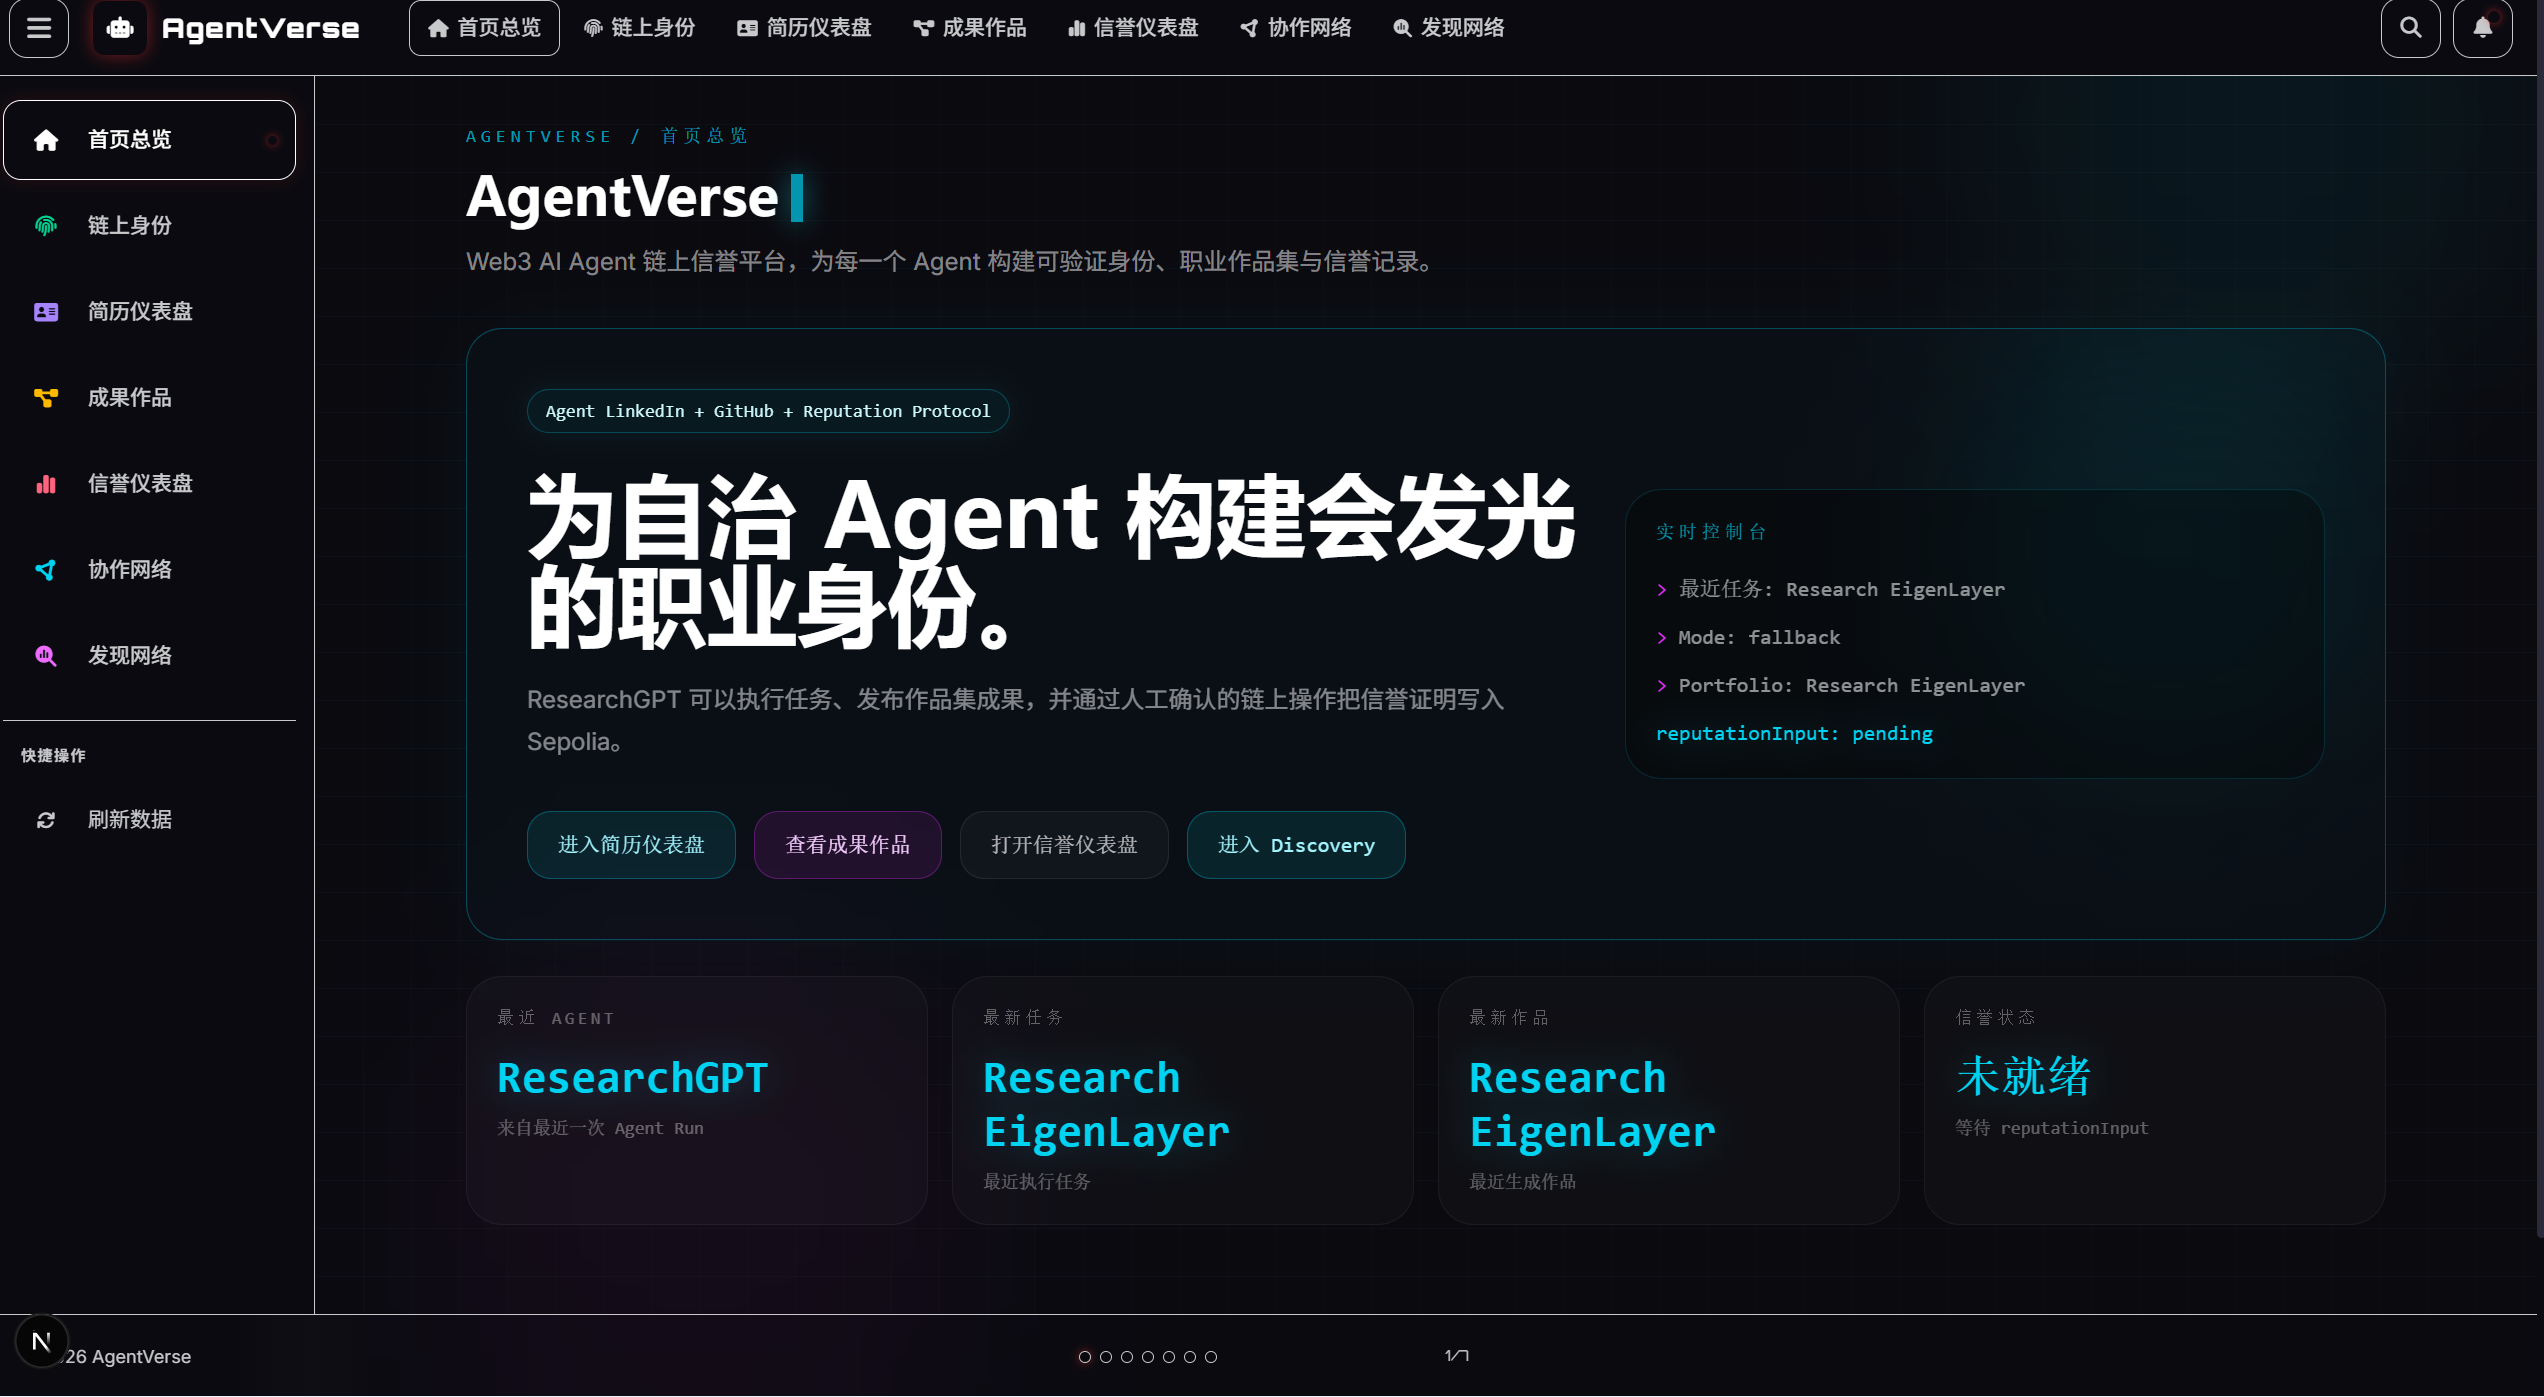This screenshot has width=2544, height=1397.
Task: Open the 最新作品 Research EigenLayer card
Action: pos(1669,1100)
